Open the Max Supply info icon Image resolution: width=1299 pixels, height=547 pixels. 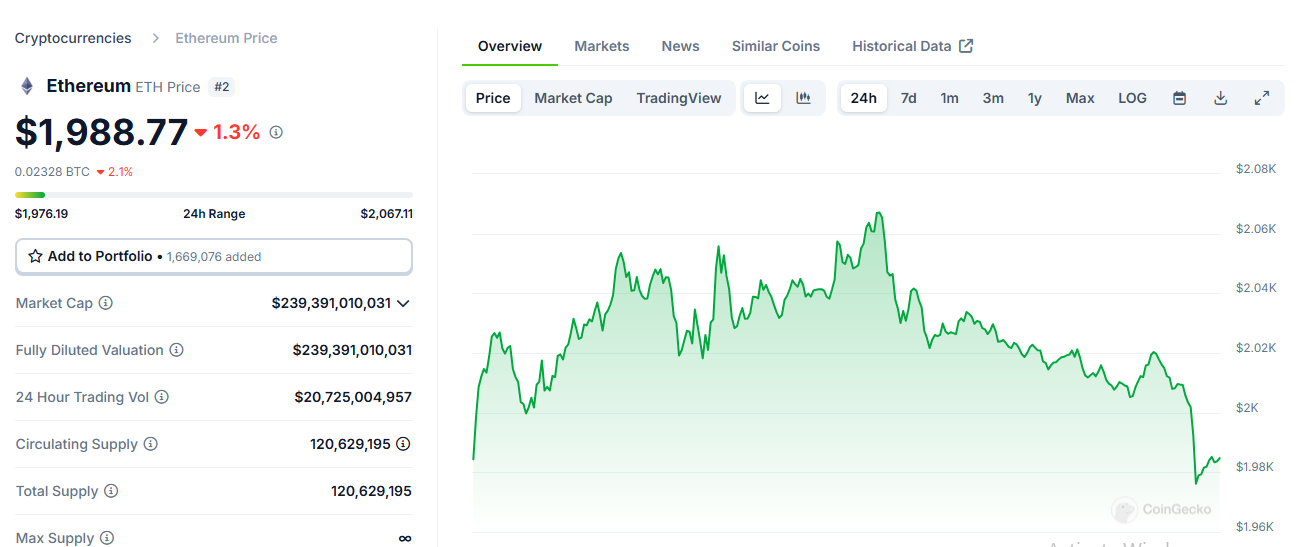(x=106, y=538)
